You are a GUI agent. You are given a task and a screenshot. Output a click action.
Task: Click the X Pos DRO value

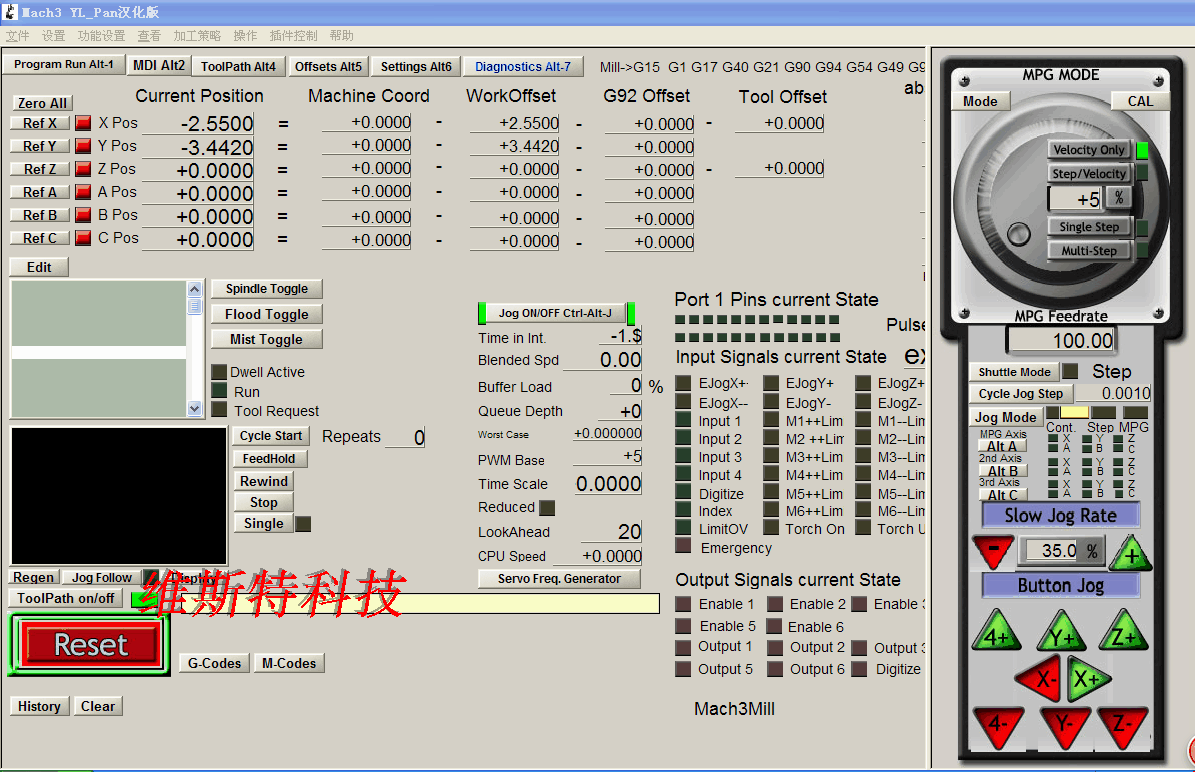(x=198, y=123)
